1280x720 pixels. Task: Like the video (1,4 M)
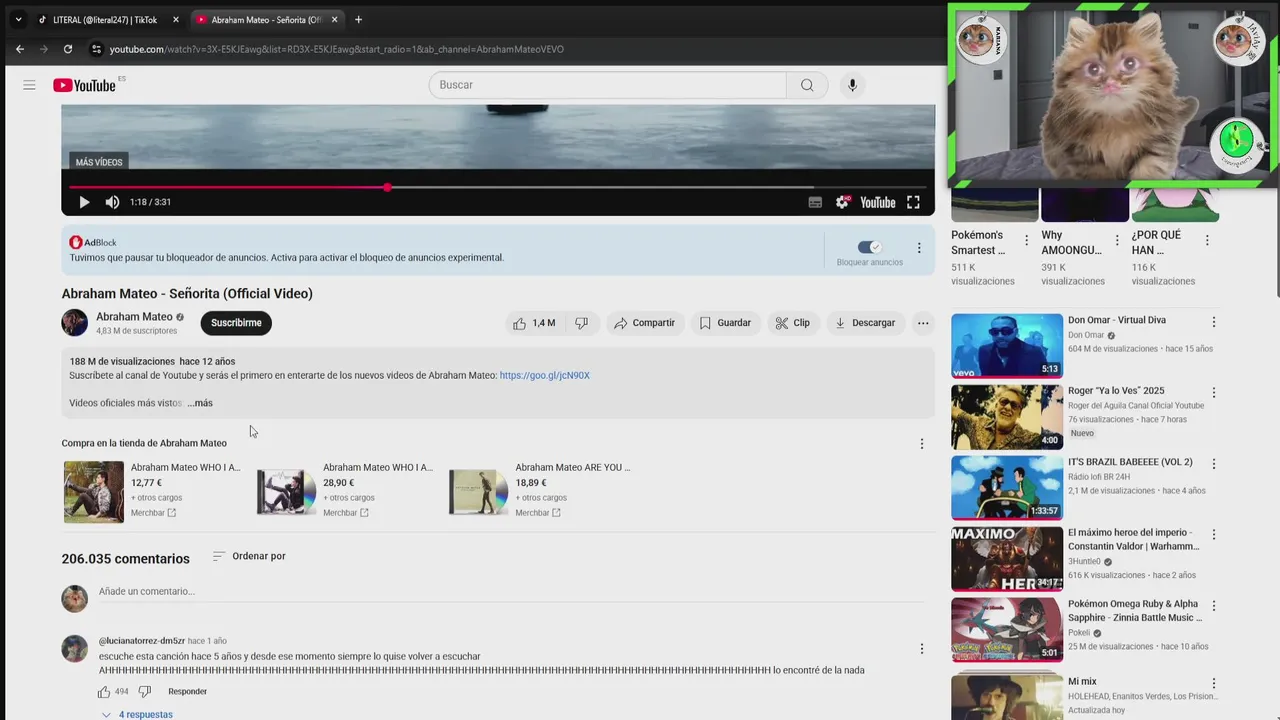pyautogui.click(x=534, y=323)
